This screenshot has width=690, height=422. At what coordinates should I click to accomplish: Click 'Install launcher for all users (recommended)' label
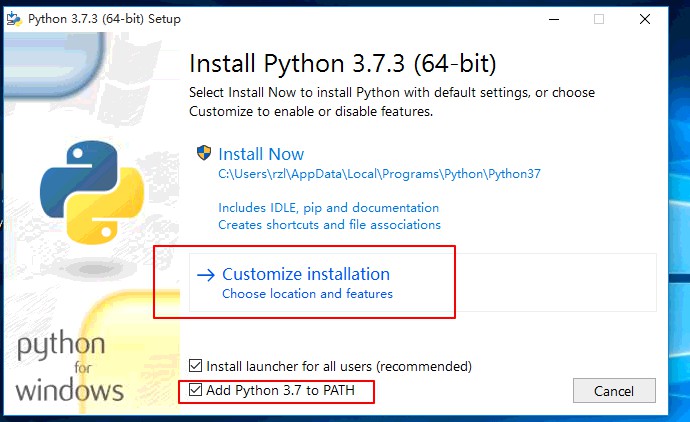(339, 366)
